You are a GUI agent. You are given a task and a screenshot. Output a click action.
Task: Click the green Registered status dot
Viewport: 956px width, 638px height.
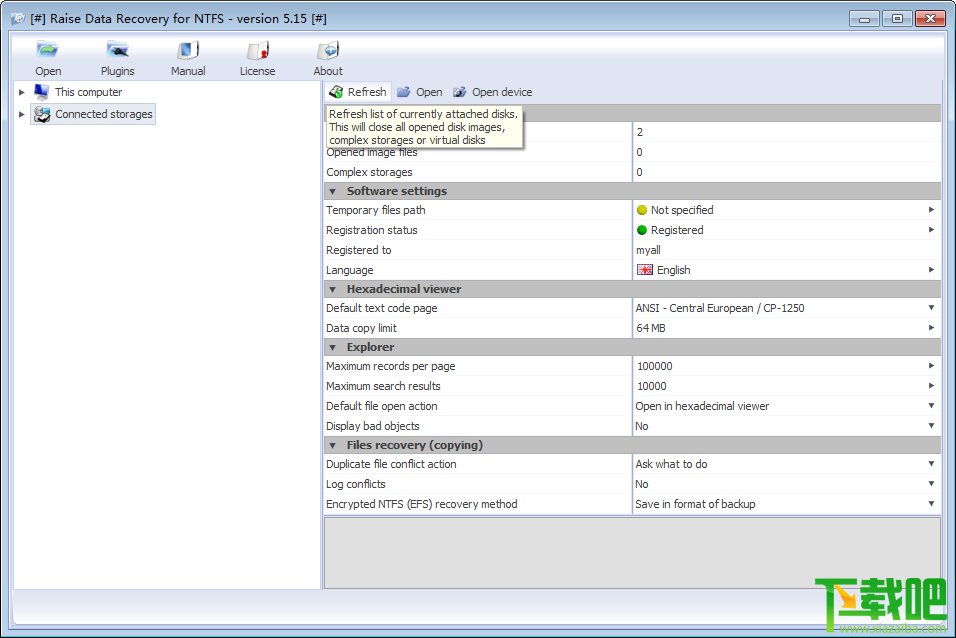point(641,230)
